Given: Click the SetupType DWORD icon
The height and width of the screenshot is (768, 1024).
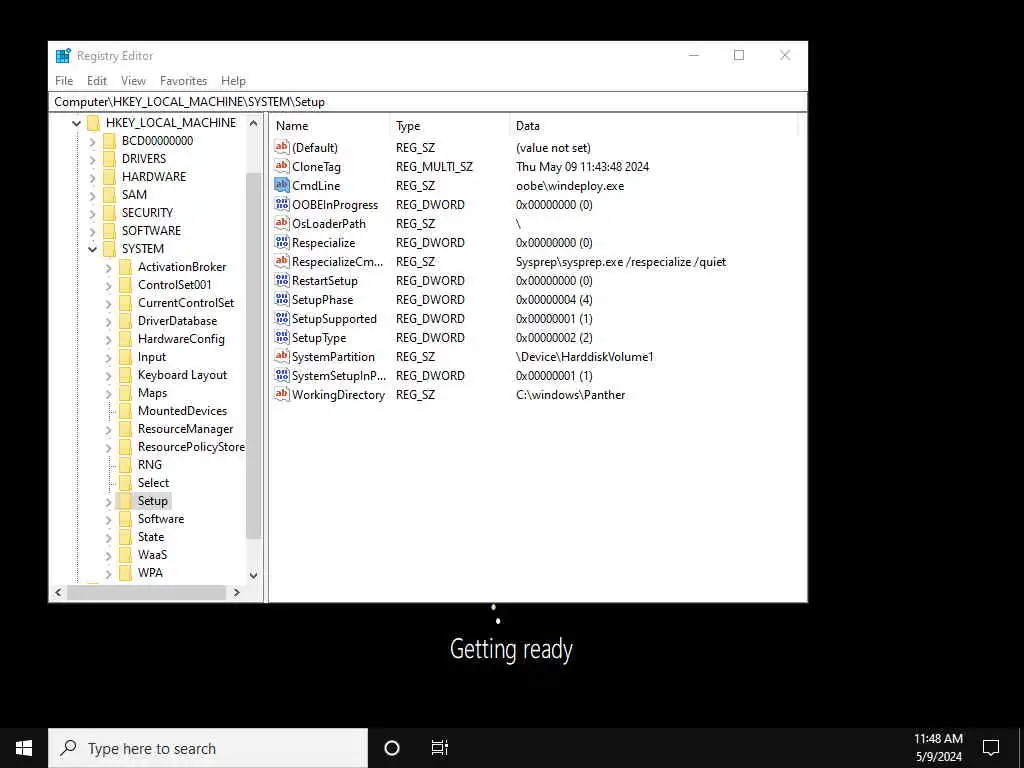Looking at the screenshot, I should 281,338.
